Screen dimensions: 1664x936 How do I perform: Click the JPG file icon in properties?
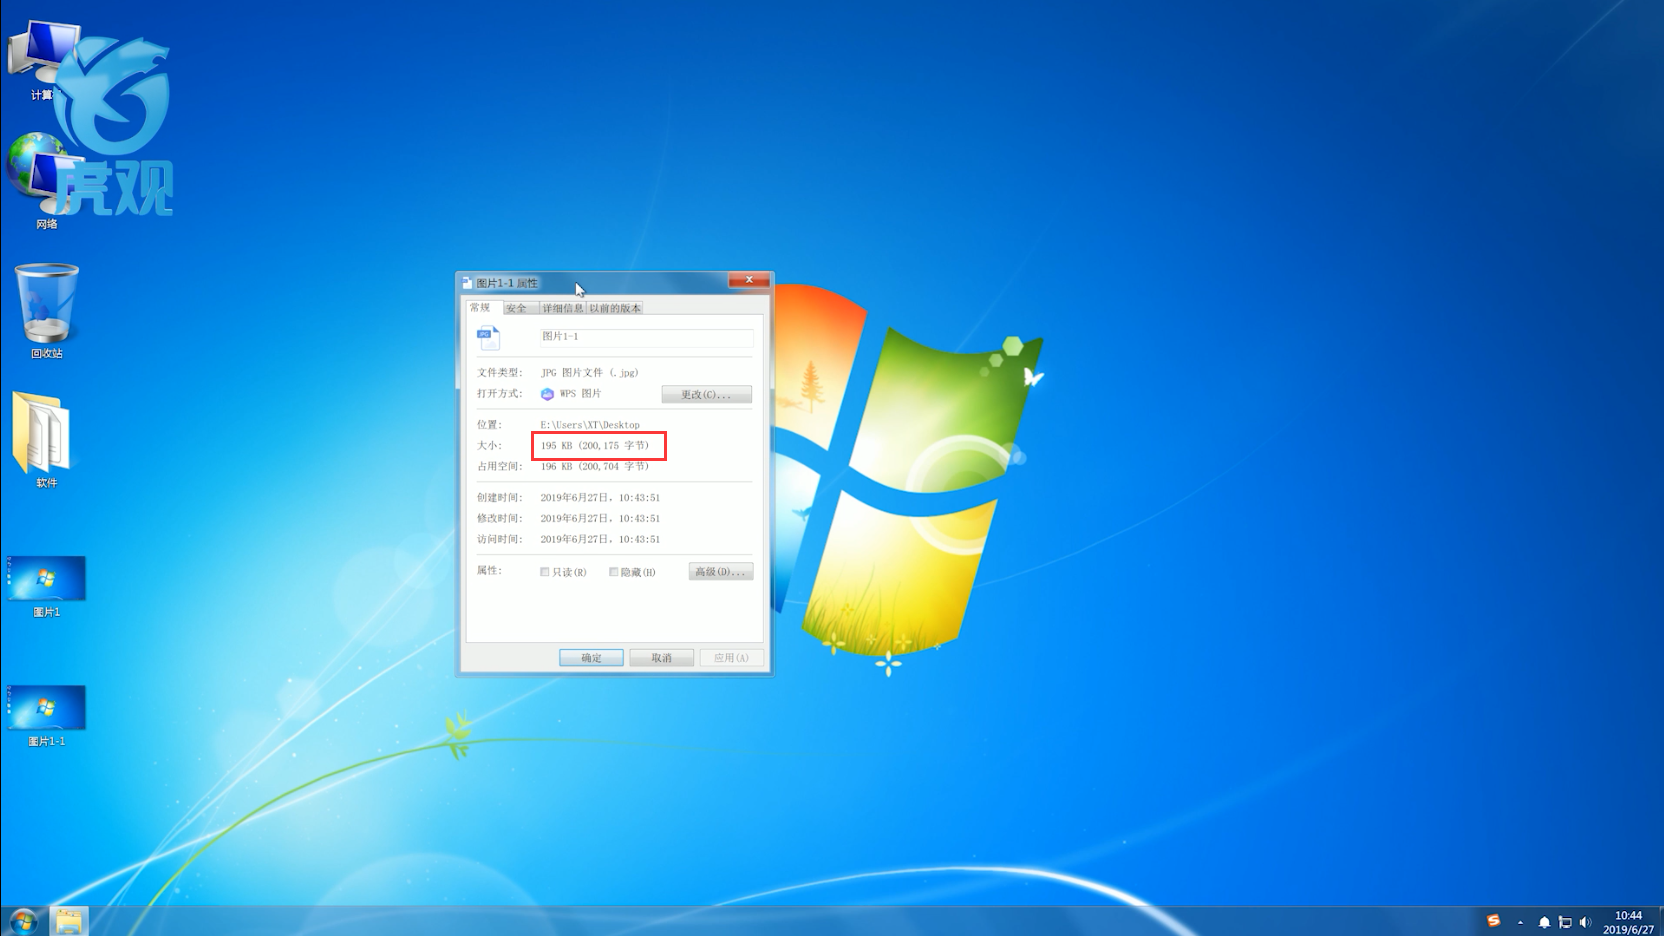coord(488,338)
